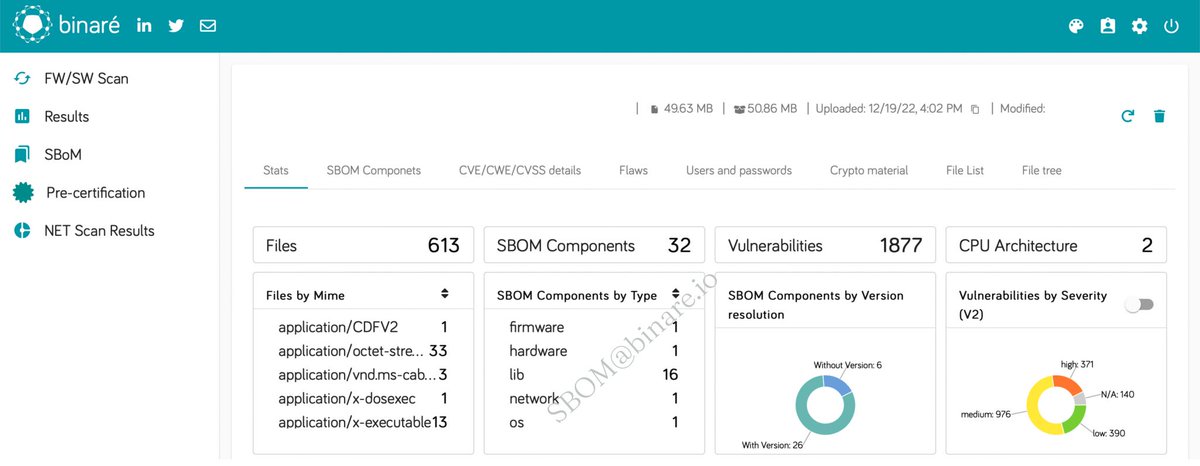The width and height of the screenshot is (1200, 466).
Task: Open the Twitter icon link
Action: [176, 26]
